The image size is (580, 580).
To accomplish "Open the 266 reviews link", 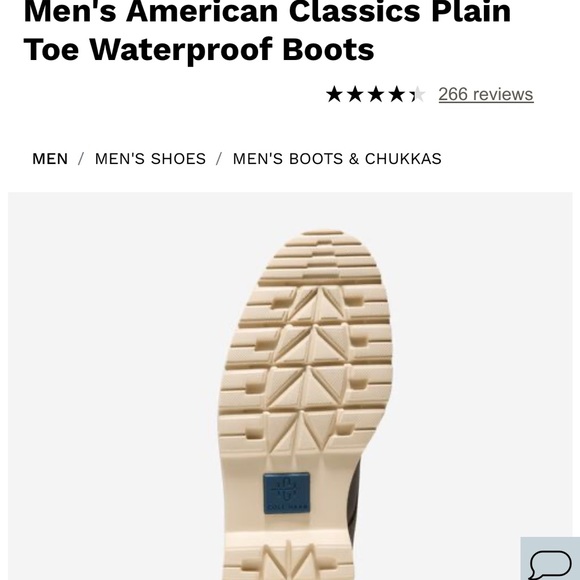I will click(x=486, y=94).
